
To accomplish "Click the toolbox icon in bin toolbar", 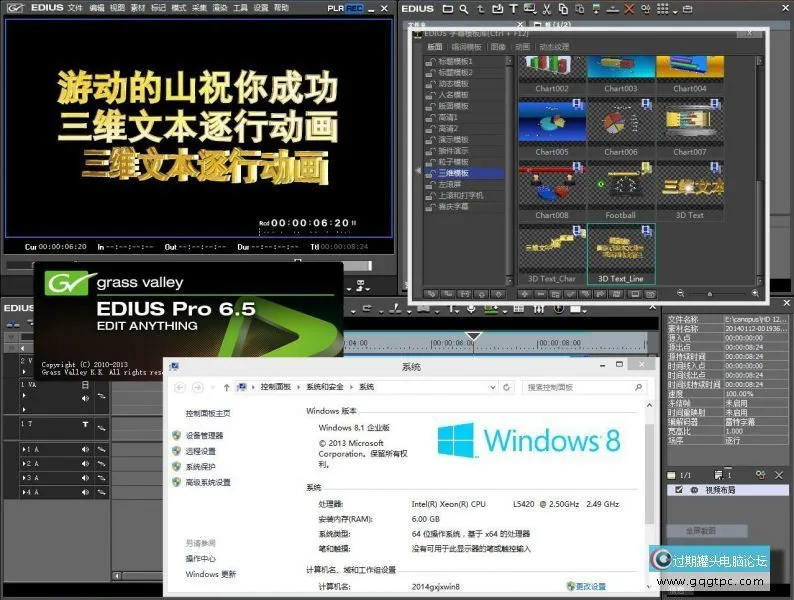I will coord(688,9).
